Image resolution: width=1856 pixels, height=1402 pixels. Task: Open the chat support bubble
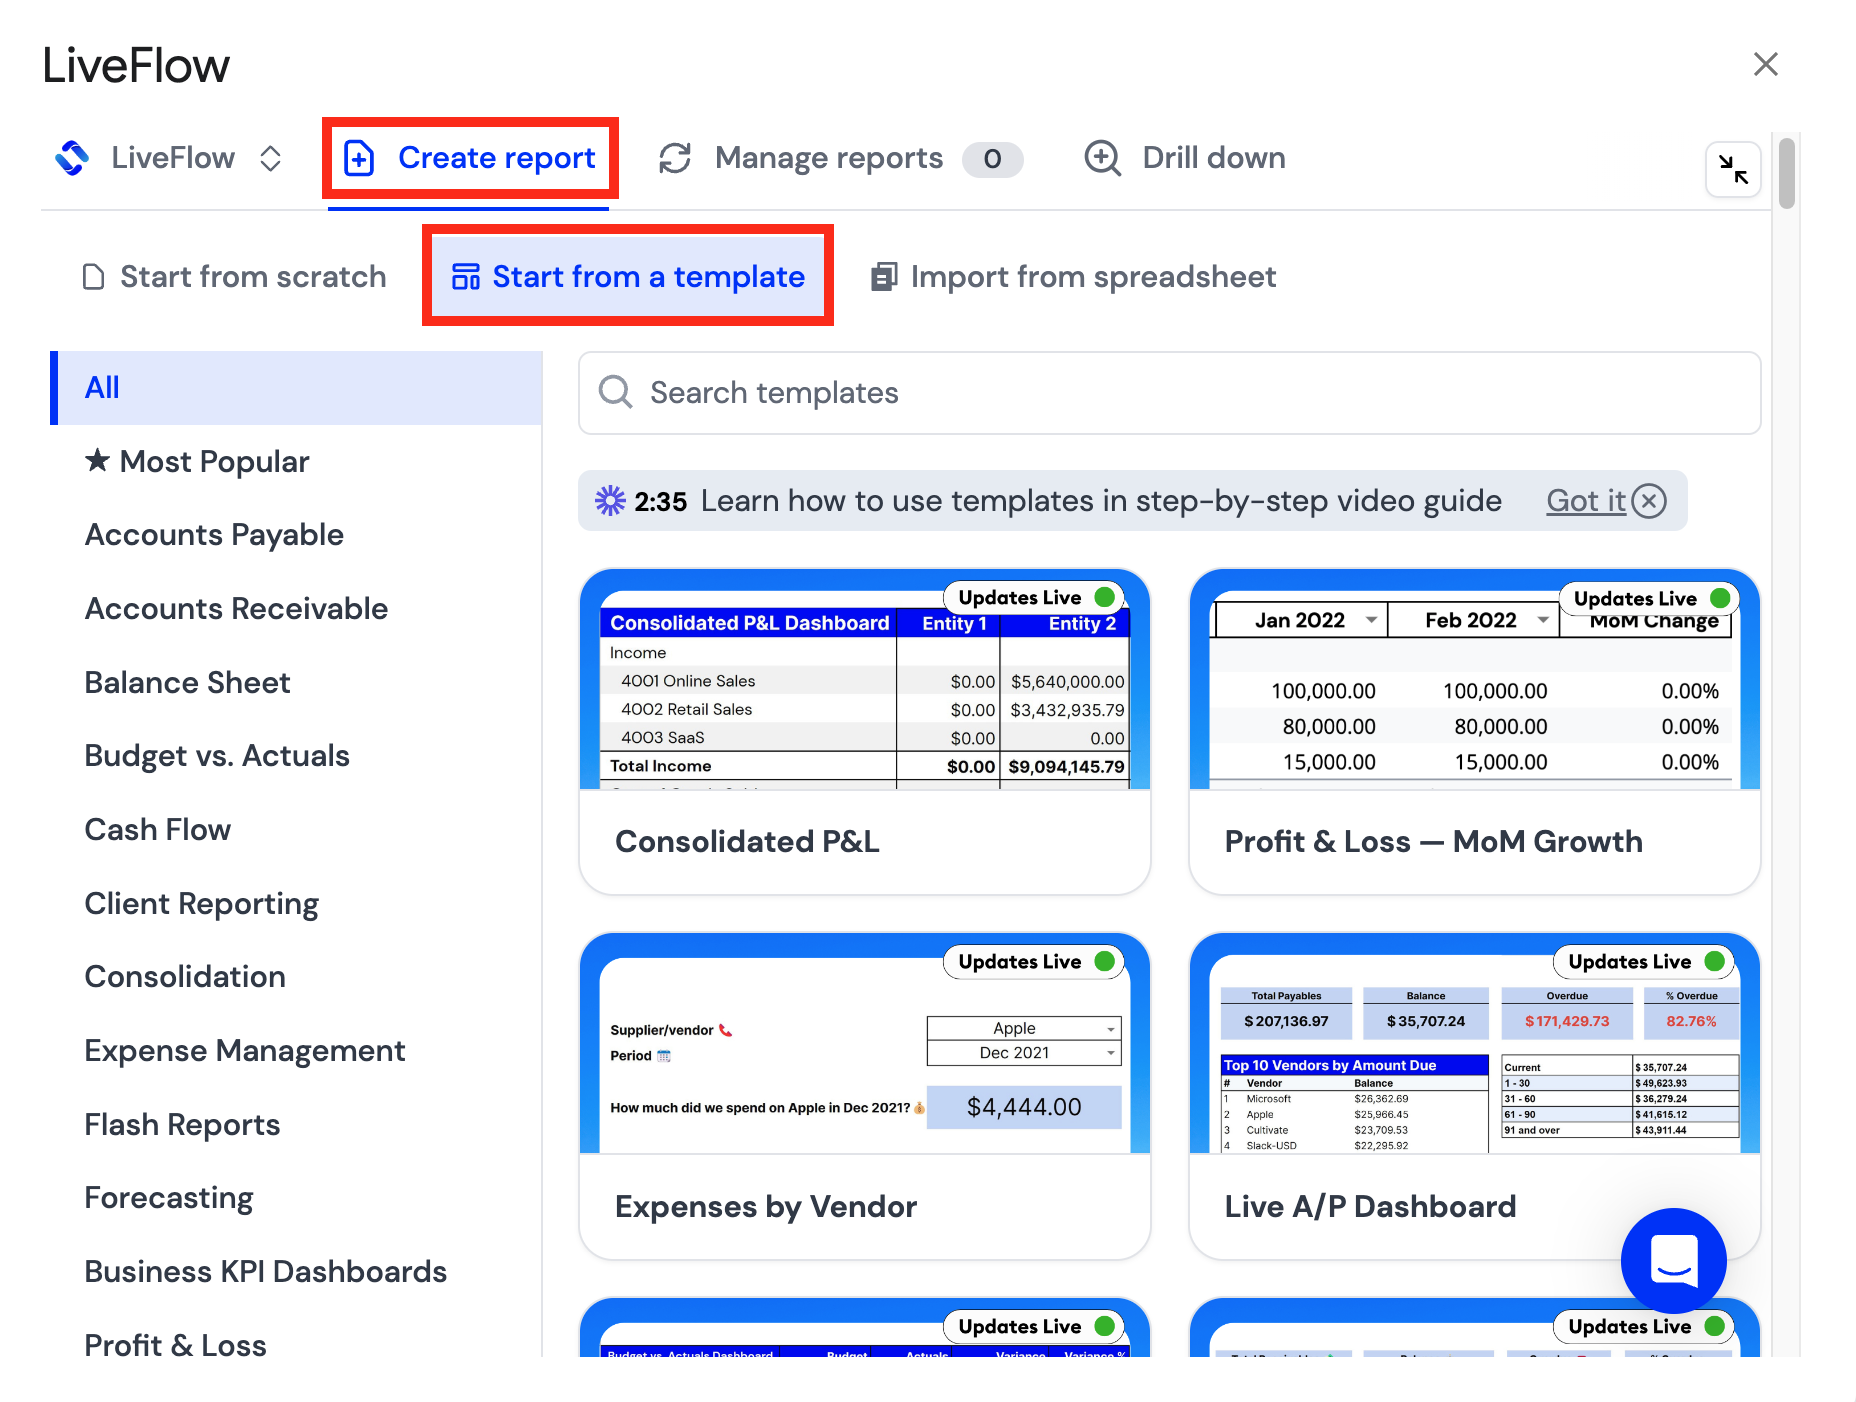pyautogui.click(x=1673, y=1260)
